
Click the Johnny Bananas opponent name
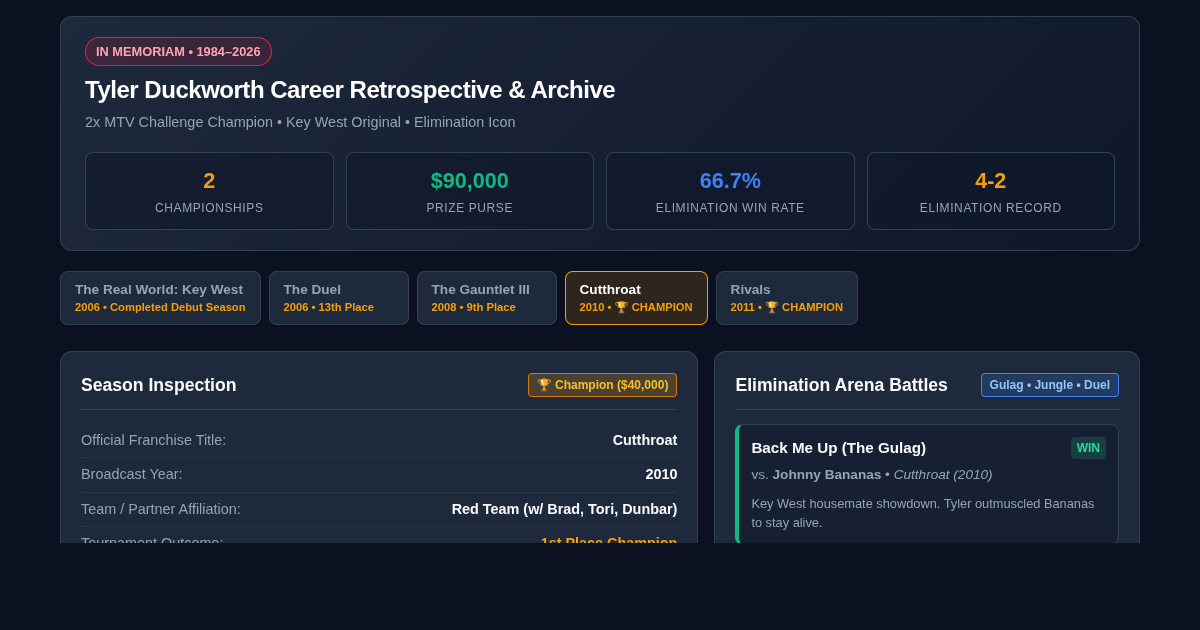point(826,474)
